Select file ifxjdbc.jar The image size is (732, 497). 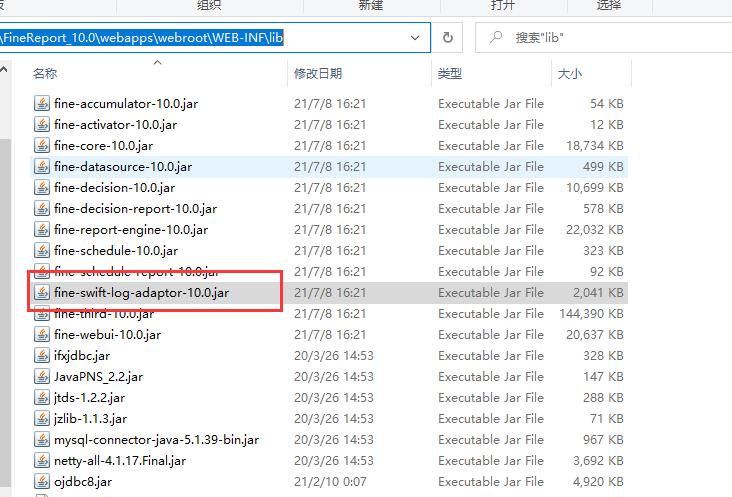point(82,355)
